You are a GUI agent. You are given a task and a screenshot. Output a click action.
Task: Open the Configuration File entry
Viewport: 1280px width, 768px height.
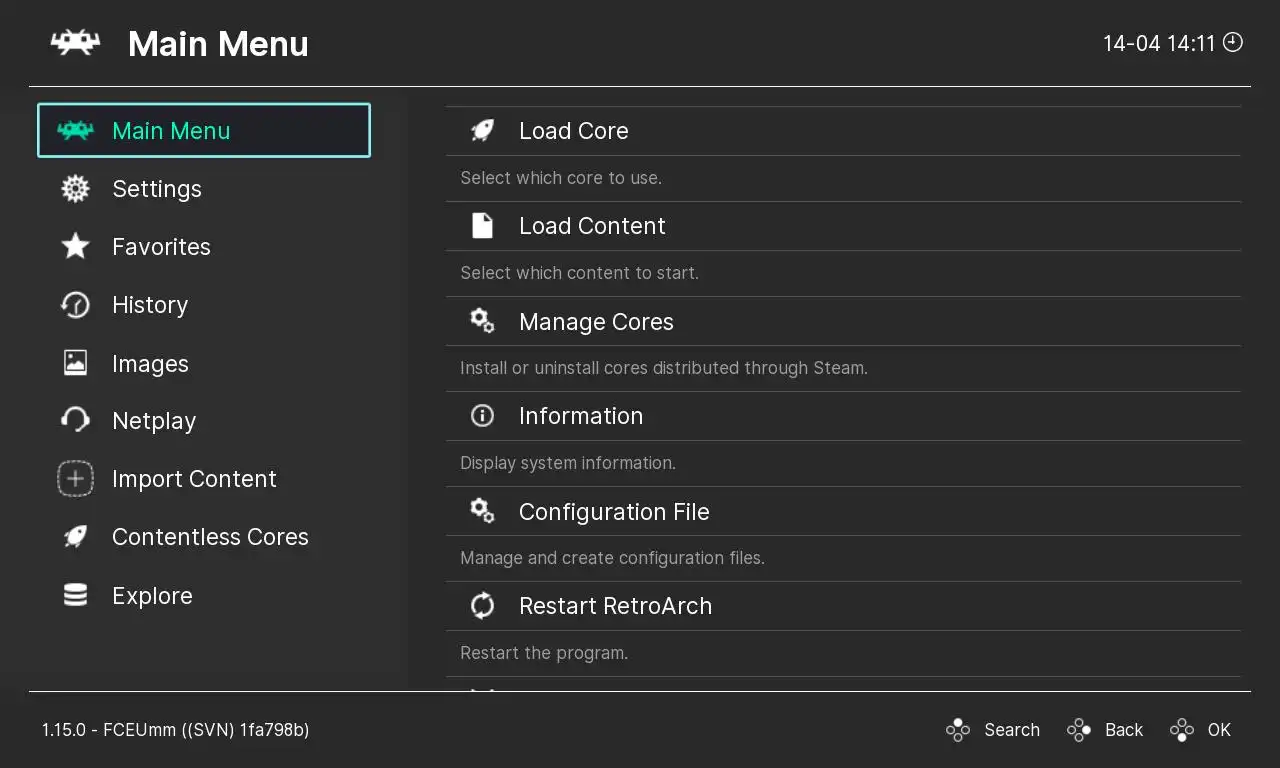point(614,512)
